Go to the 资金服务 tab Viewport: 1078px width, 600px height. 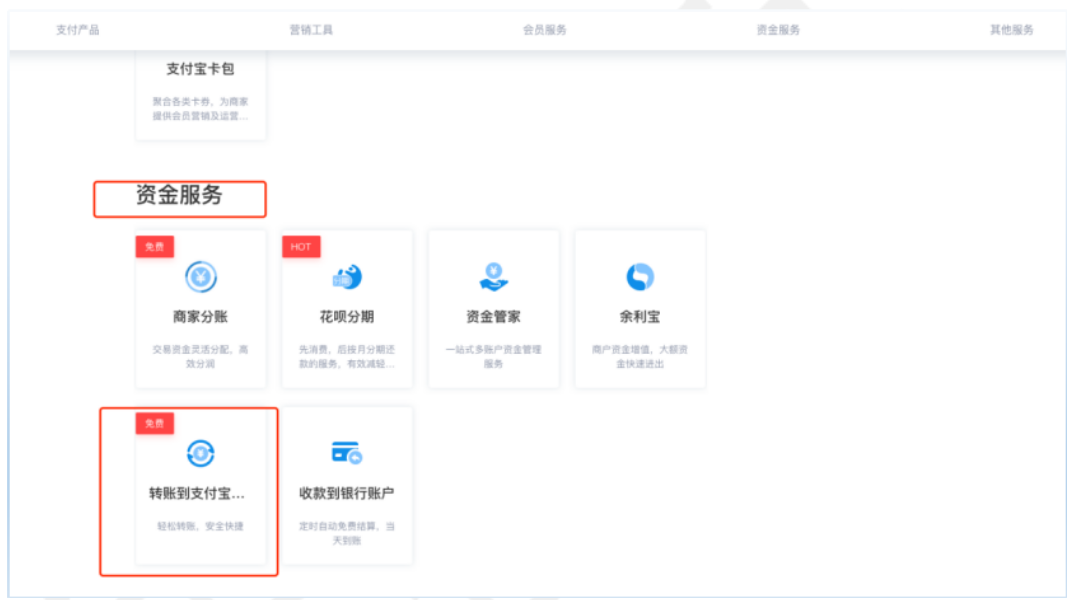pyautogui.click(x=778, y=30)
